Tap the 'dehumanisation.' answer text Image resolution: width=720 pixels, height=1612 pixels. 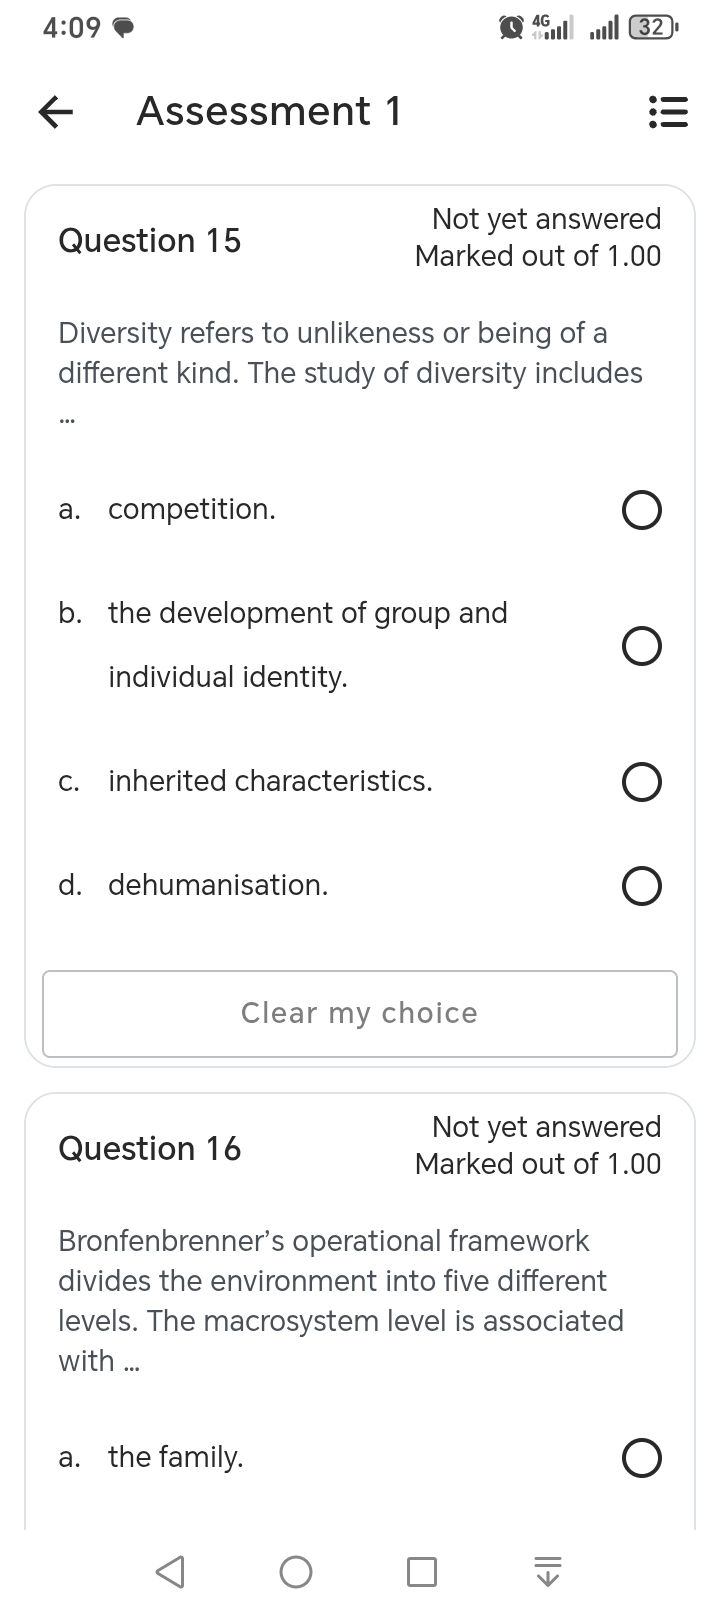[218, 885]
